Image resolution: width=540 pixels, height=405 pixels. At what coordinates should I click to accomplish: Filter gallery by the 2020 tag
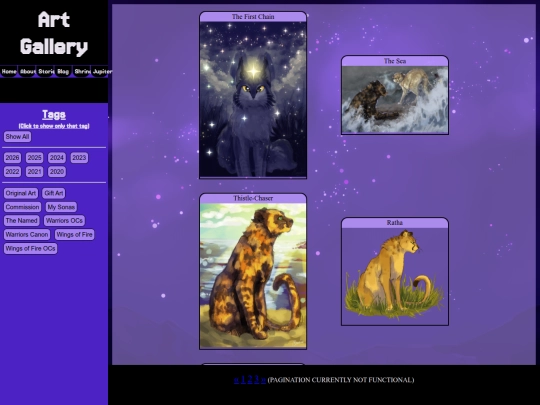pyautogui.click(x=57, y=172)
